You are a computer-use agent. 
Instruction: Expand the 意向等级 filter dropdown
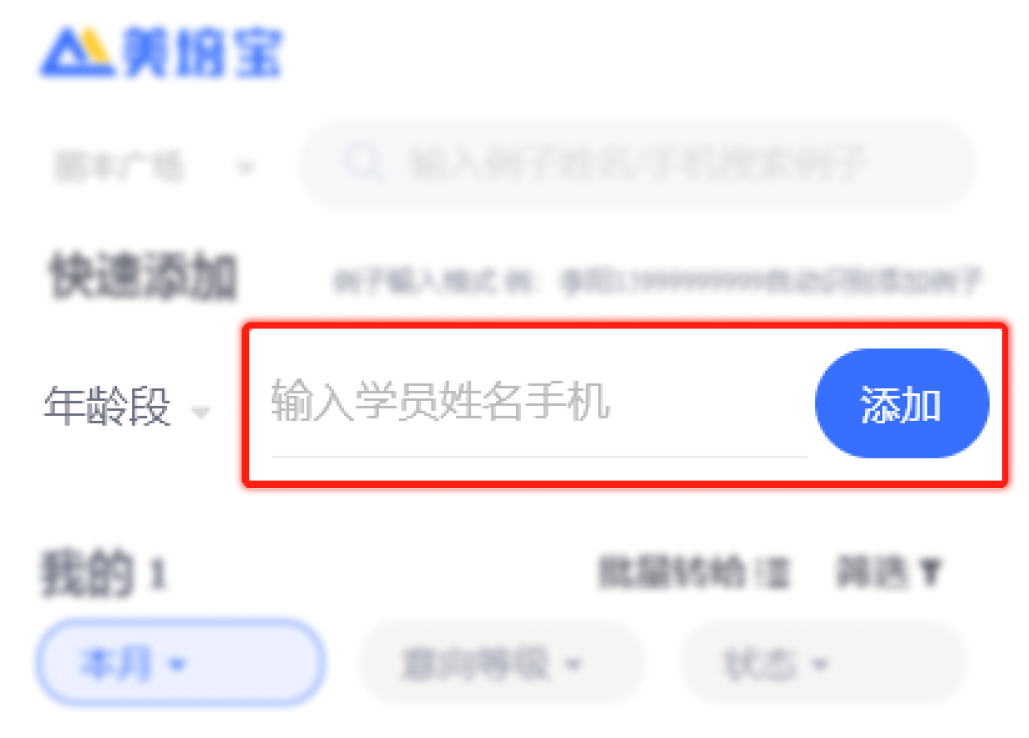point(501,664)
